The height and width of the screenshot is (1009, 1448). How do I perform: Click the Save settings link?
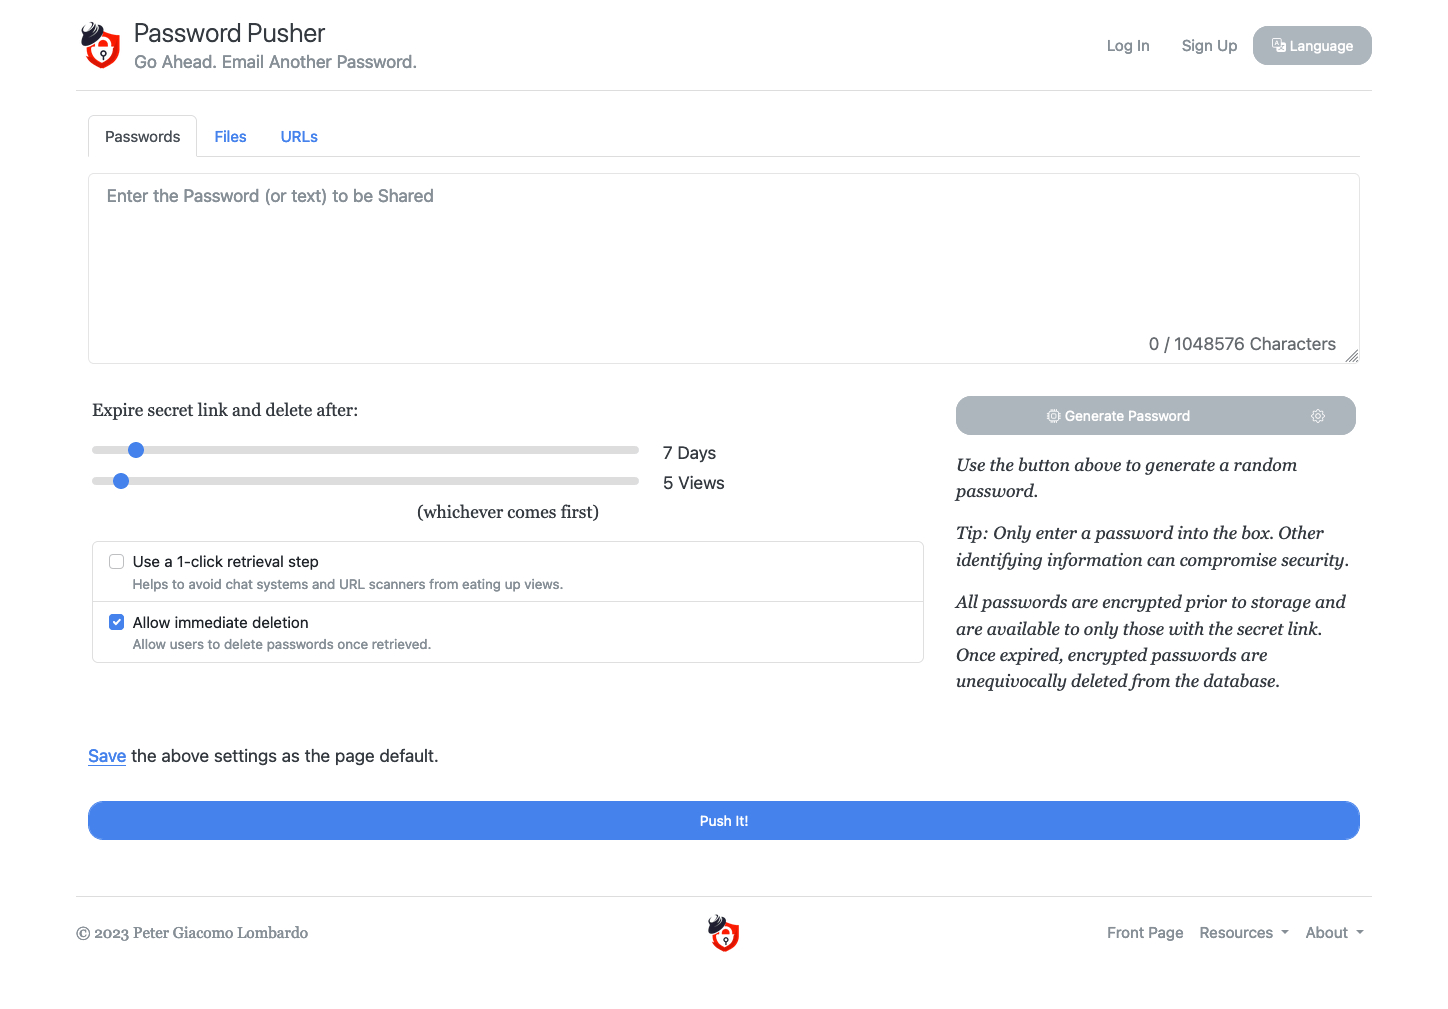click(x=107, y=756)
